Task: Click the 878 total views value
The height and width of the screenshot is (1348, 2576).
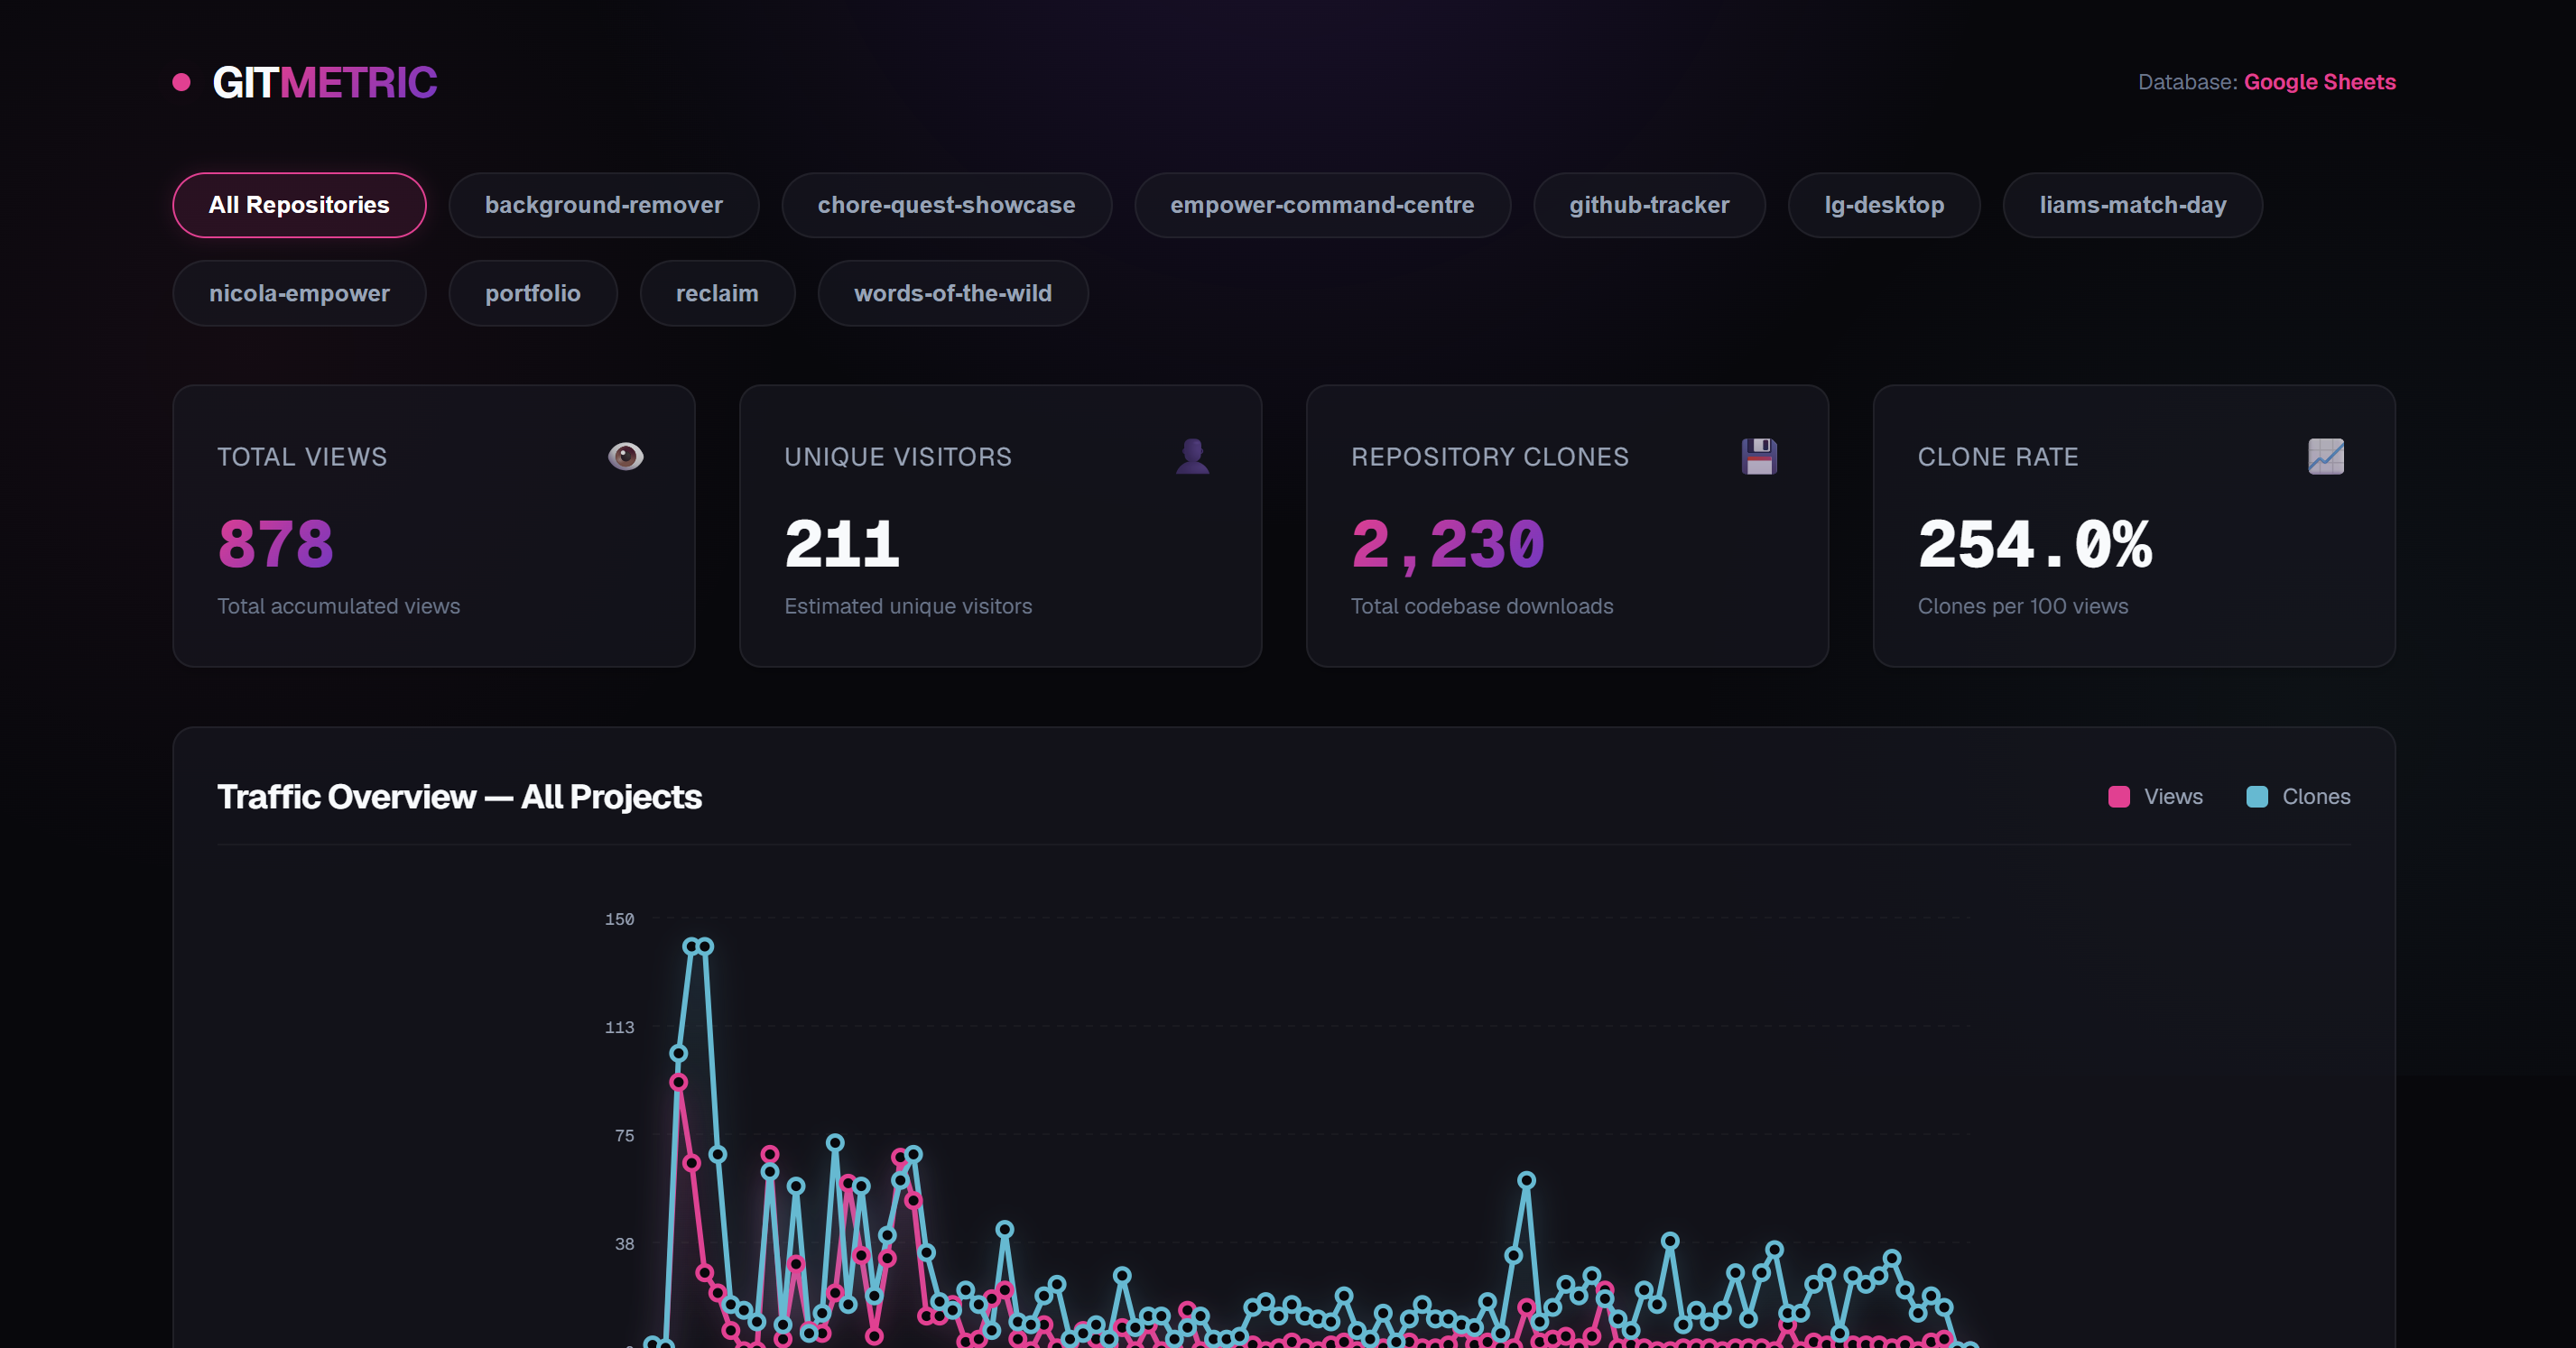Action: pos(276,544)
